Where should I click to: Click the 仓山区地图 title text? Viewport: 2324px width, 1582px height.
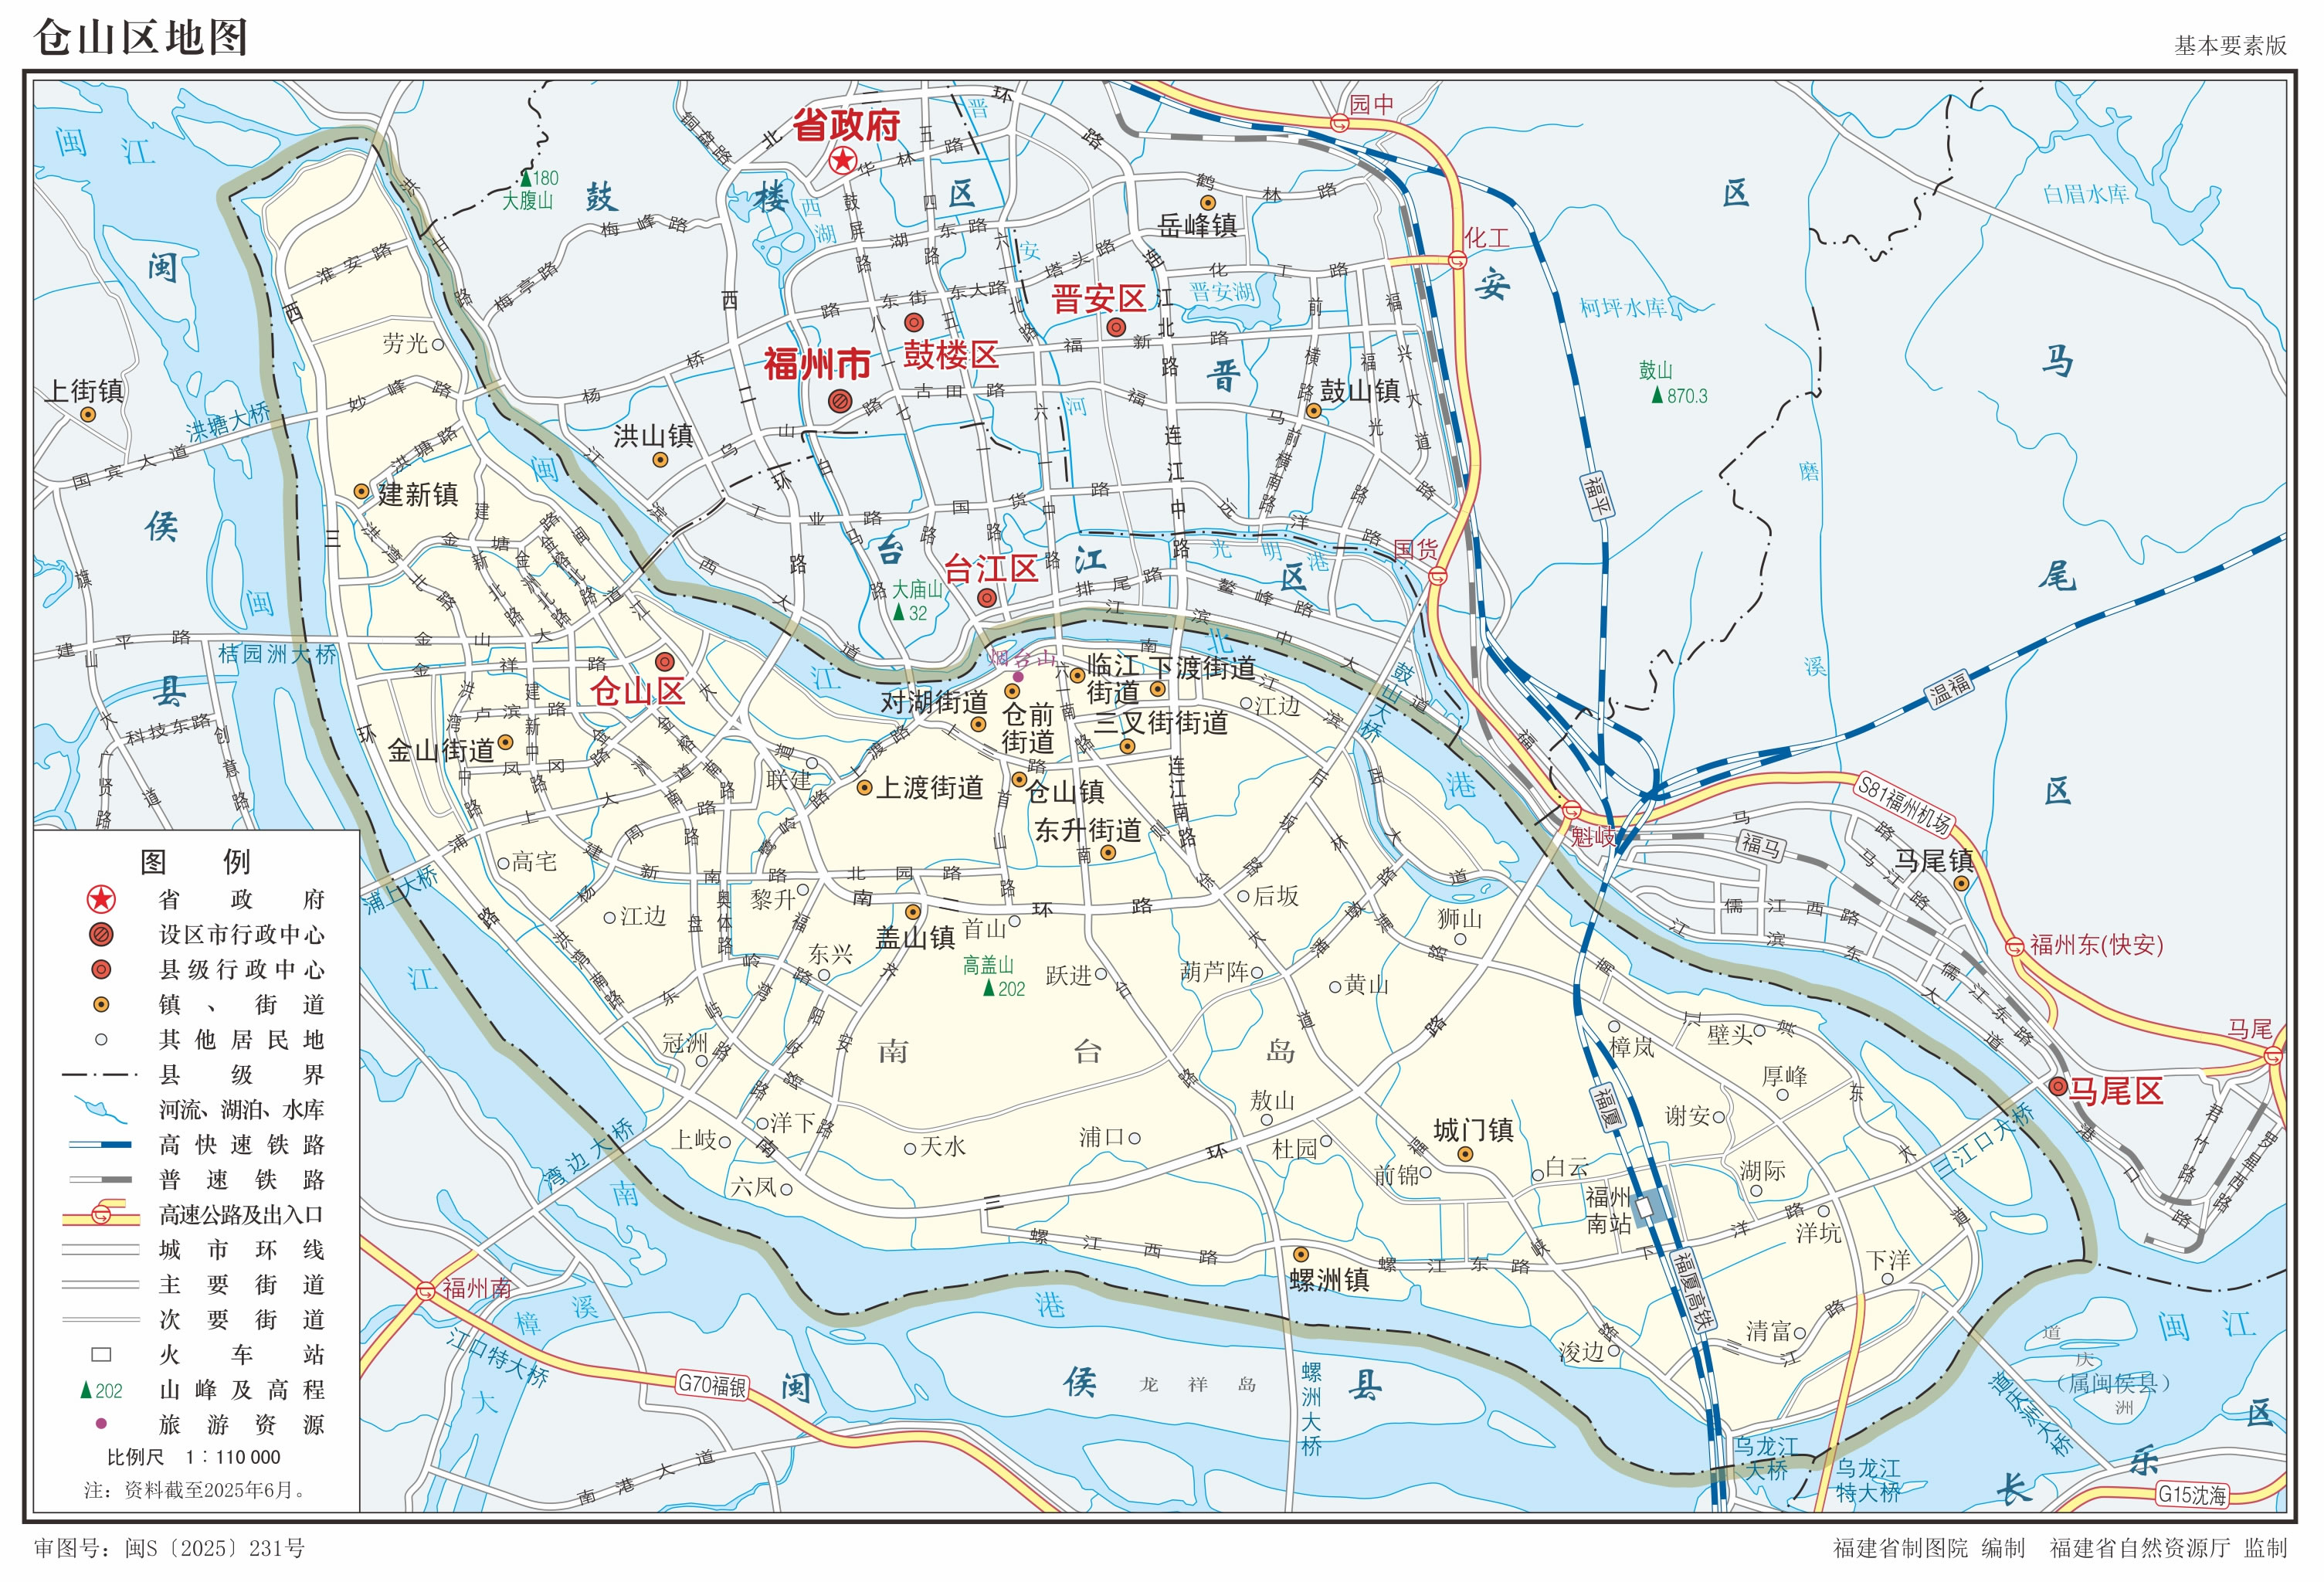point(140,38)
